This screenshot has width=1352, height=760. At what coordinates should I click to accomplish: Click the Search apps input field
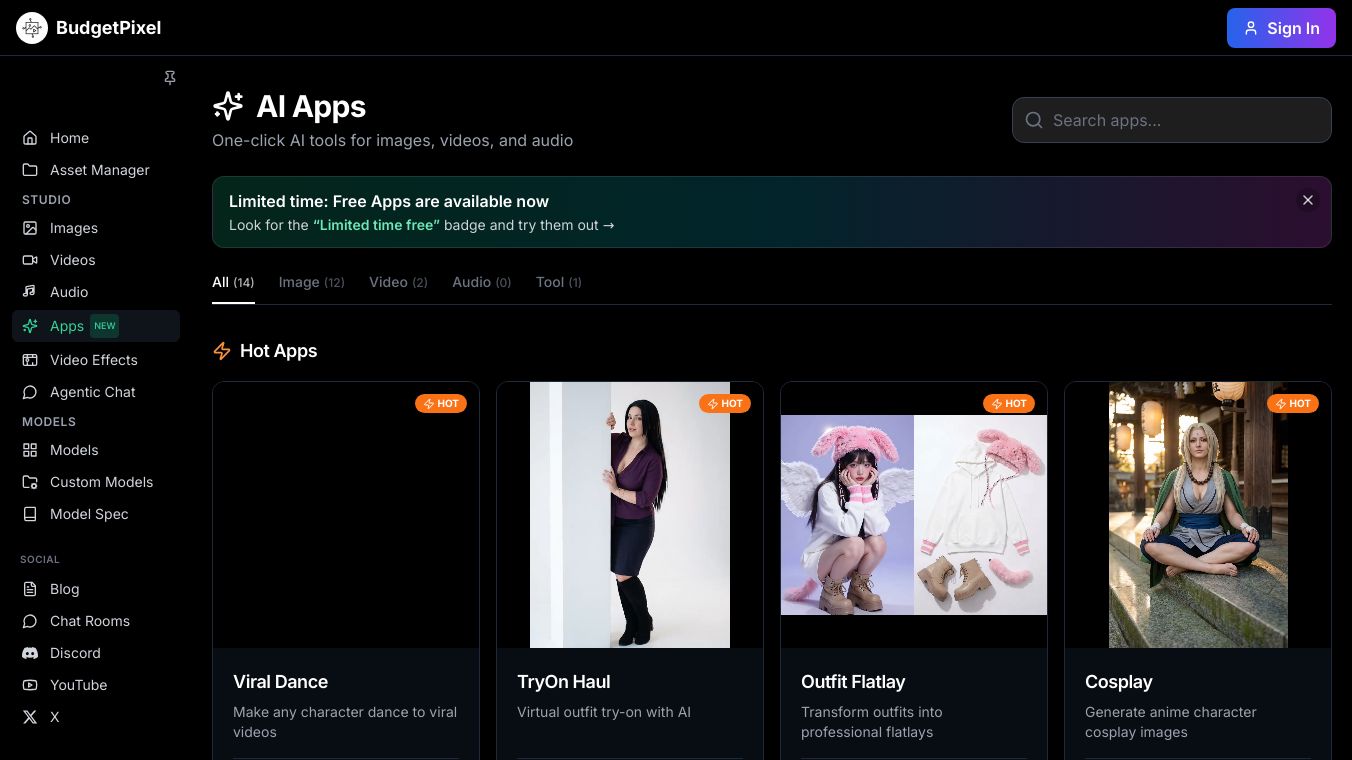click(1171, 120)
